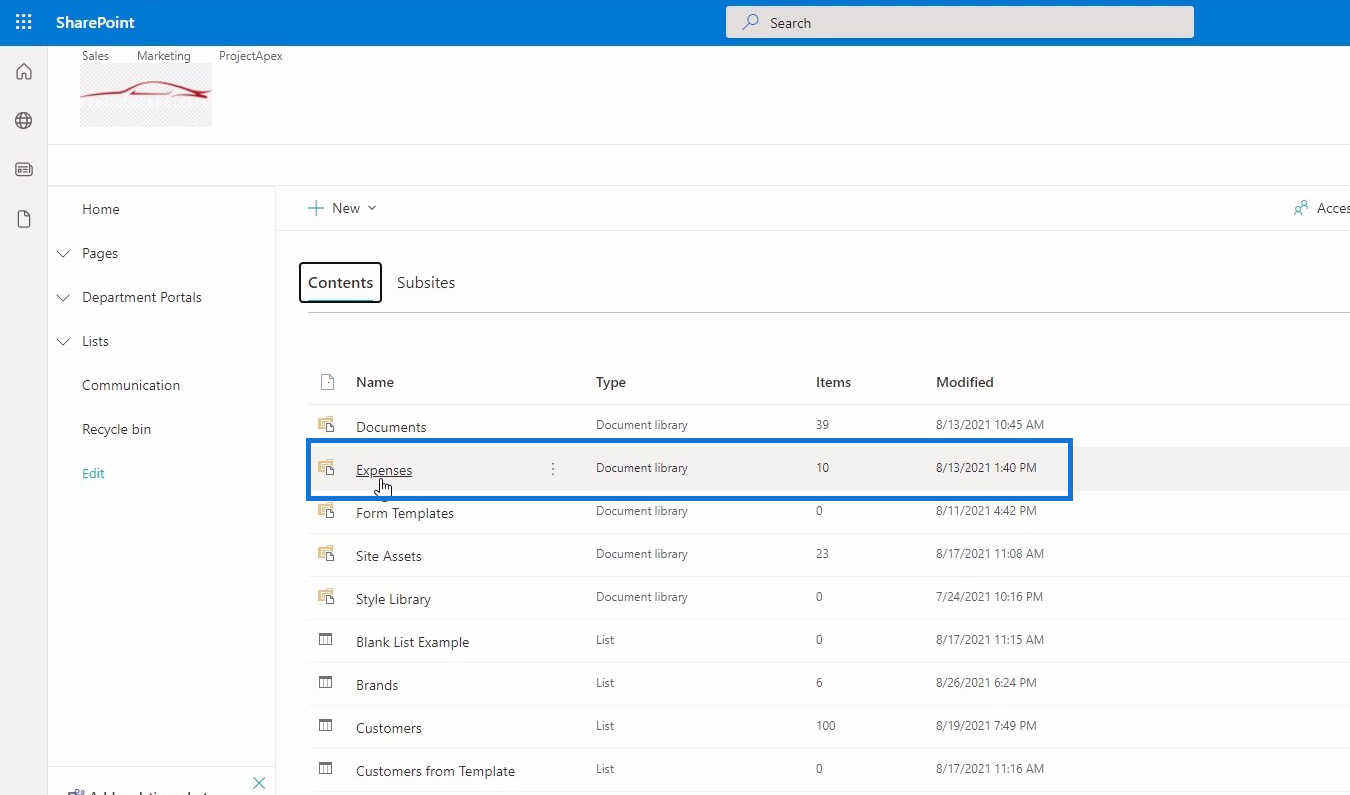Open the Style Library link
The height and width of the screenshot is (795, 1350).
point(393,599)
